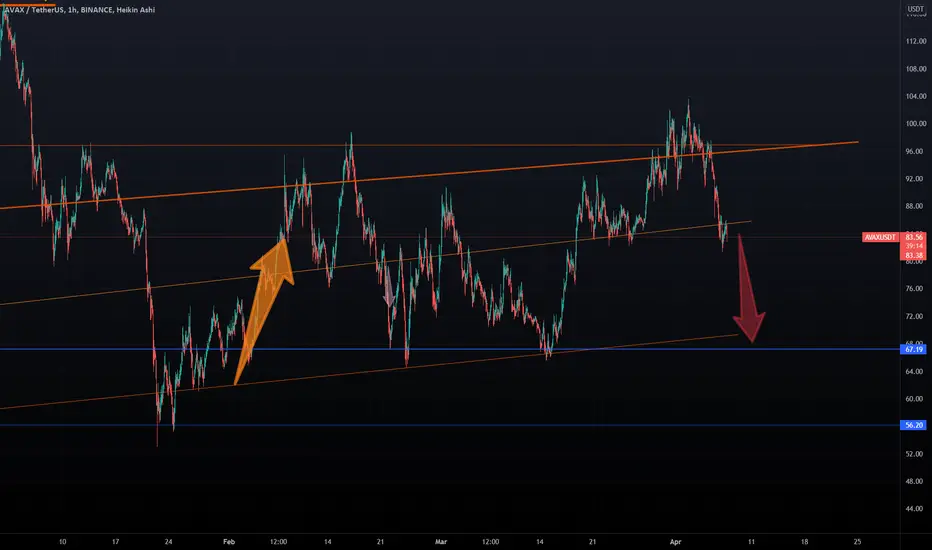Click the 44.00 price axis label
Image resolution: width=932 pixels, height=550 pixels.
click(914, 509)
